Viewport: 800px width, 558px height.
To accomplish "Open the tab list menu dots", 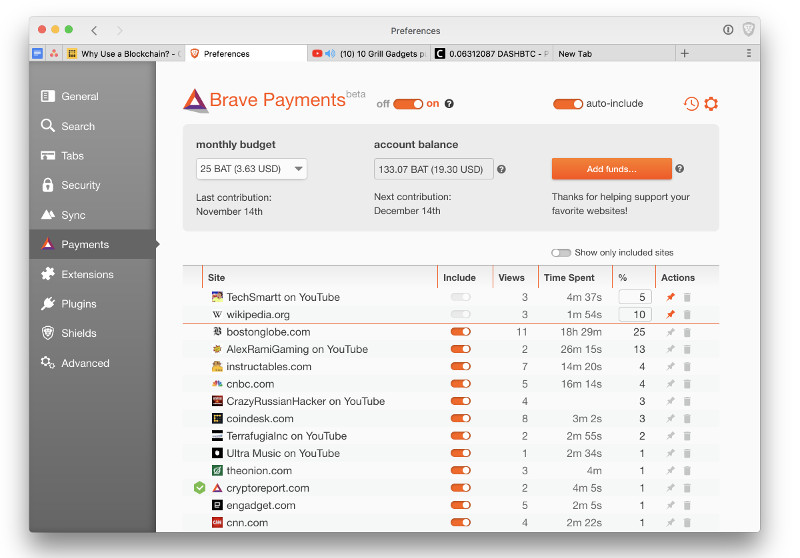I will 748,53.
